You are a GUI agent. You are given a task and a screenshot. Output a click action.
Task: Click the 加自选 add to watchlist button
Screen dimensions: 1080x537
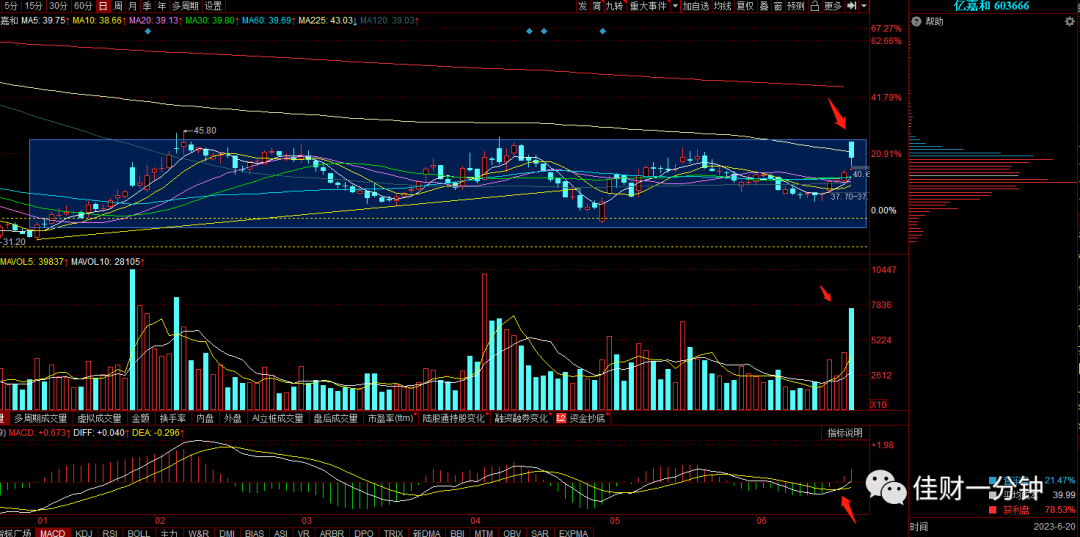point(695,6)
